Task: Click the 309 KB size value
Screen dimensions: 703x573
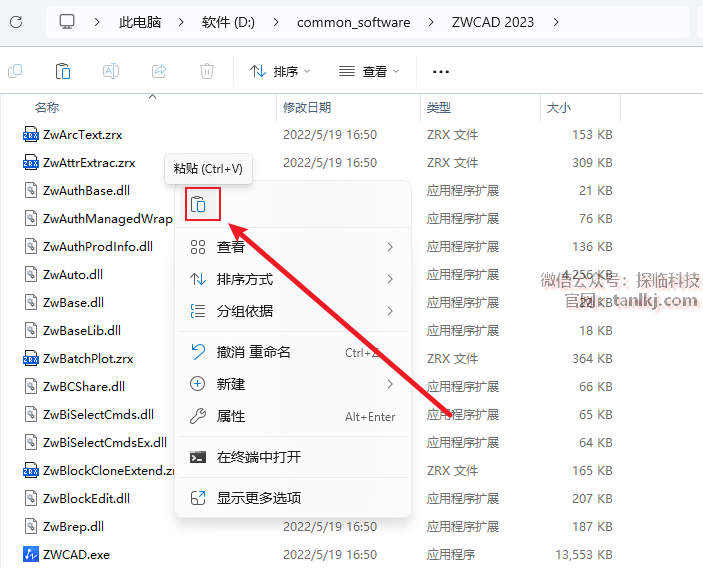Action: coord(592,163)
